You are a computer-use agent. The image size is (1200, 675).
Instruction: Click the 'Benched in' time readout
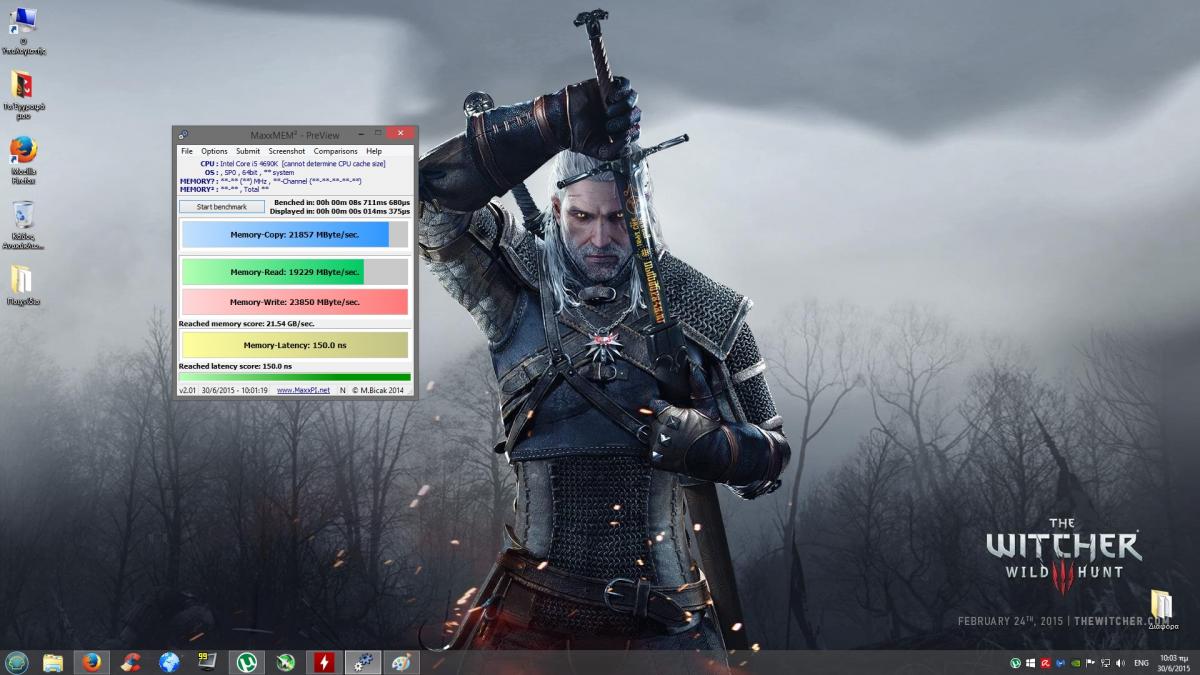(x=341, y=203)
